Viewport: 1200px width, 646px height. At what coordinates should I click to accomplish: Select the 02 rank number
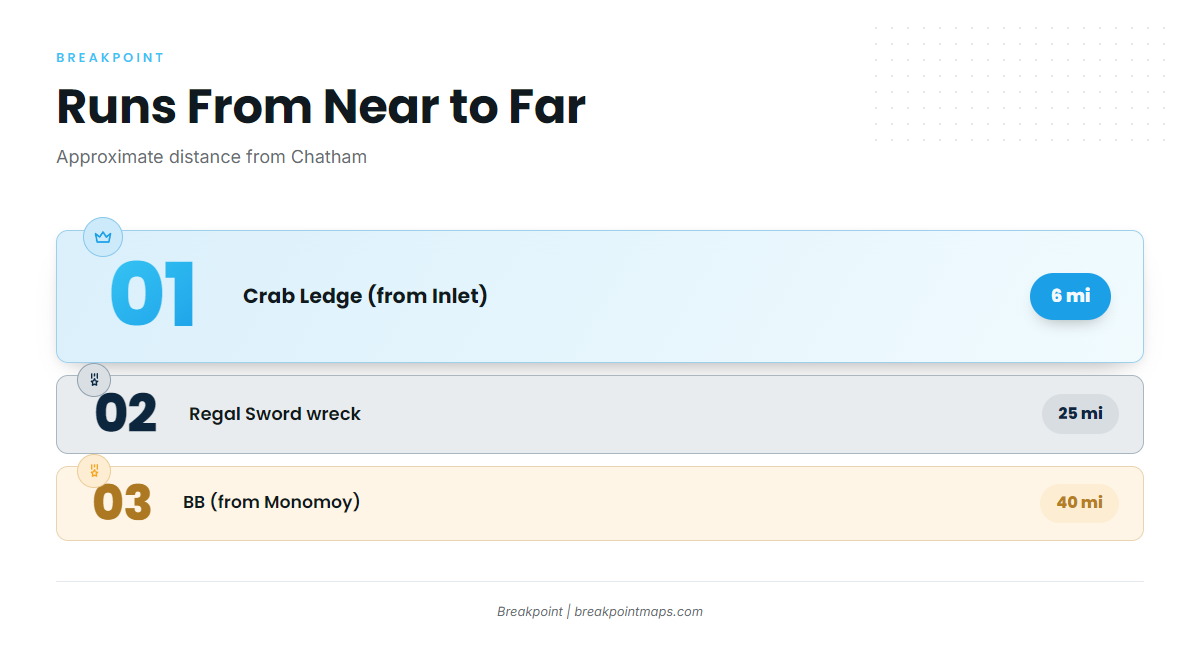[126, 414]
